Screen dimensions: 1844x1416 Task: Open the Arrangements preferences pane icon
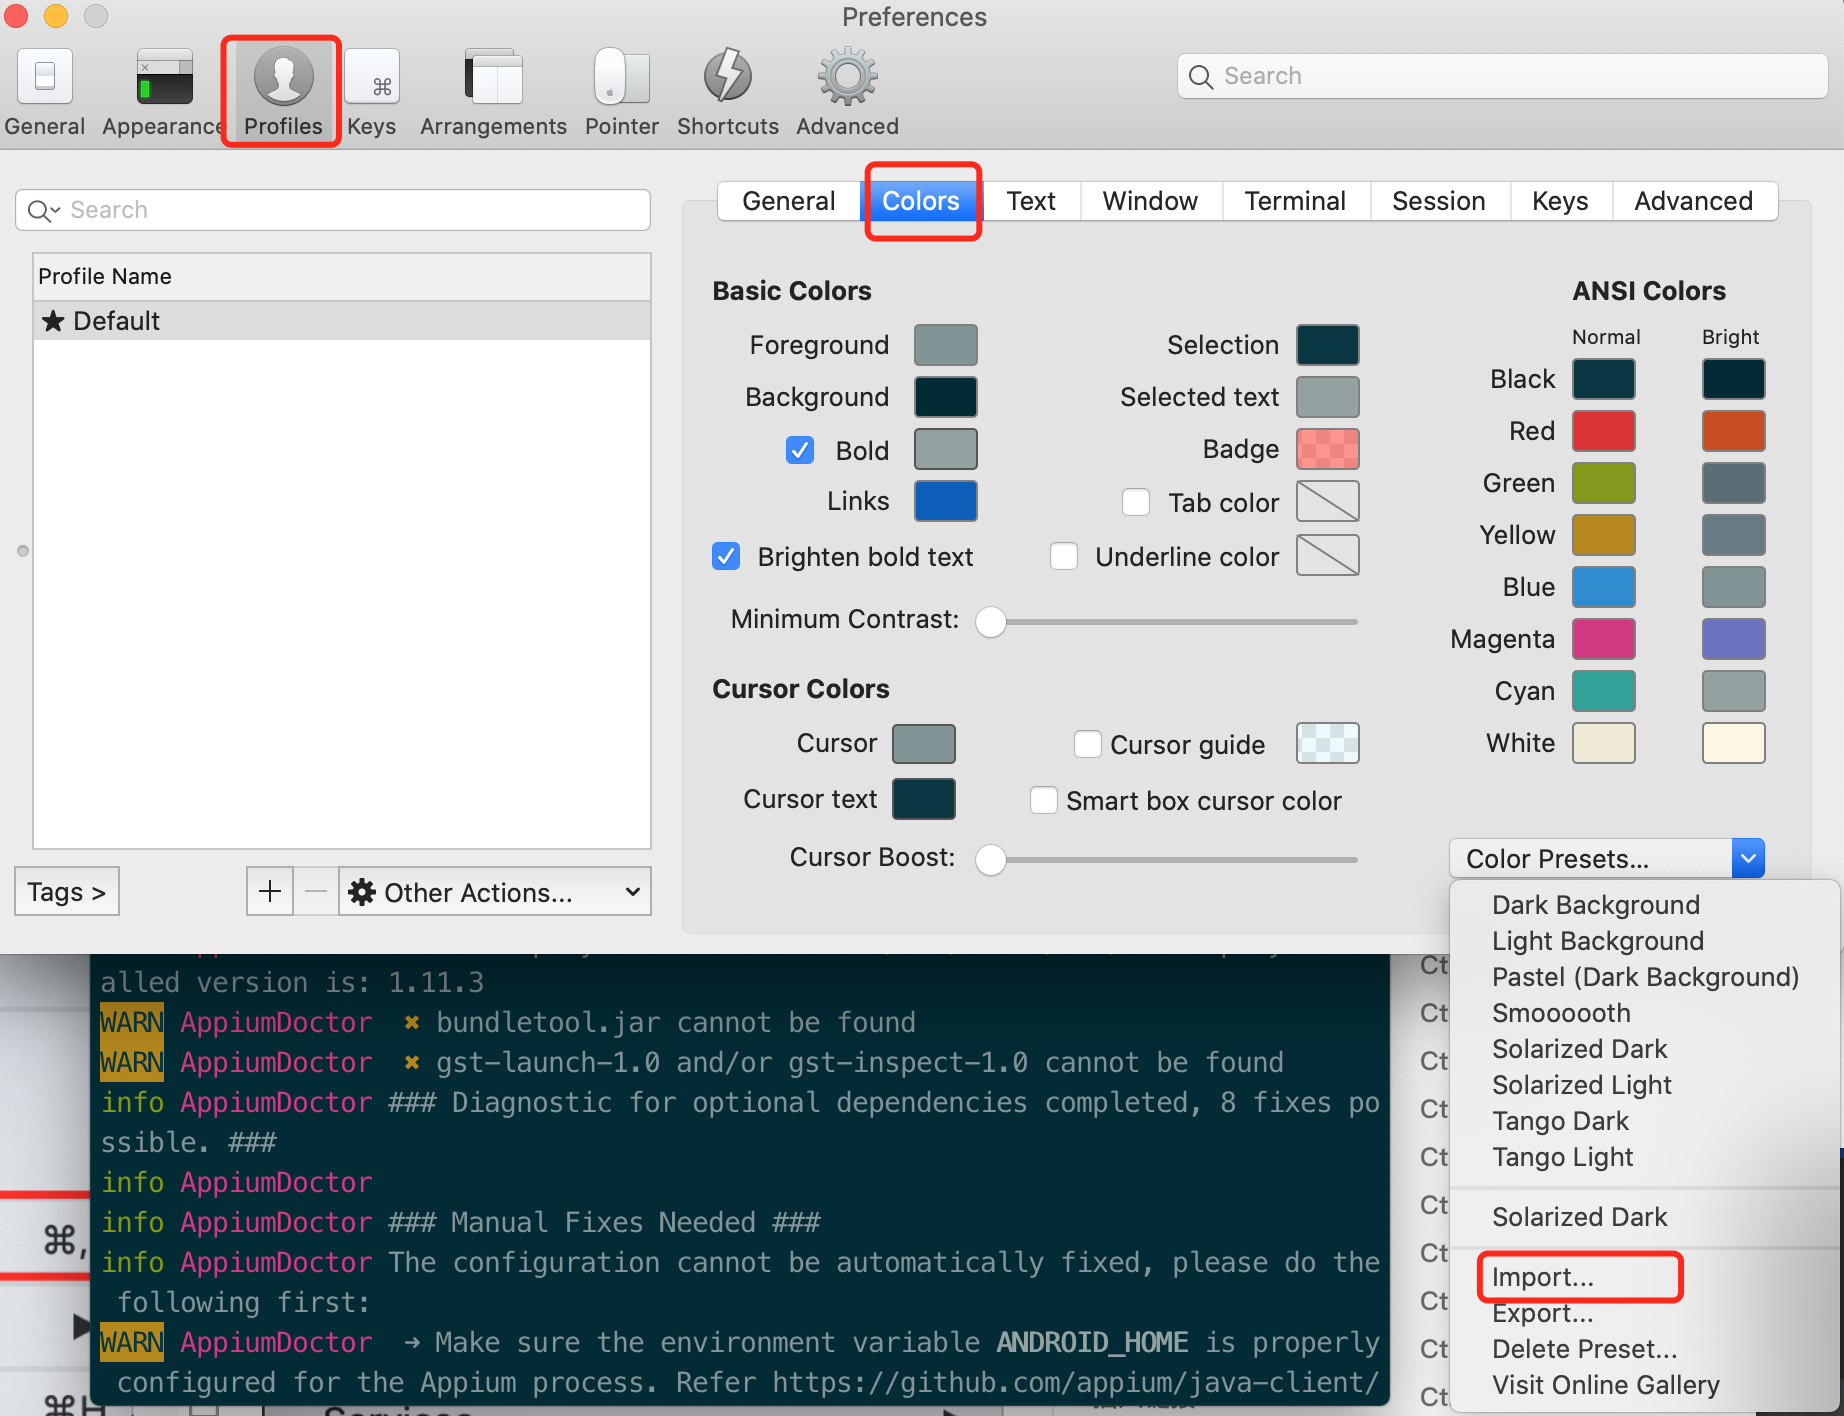494,77
